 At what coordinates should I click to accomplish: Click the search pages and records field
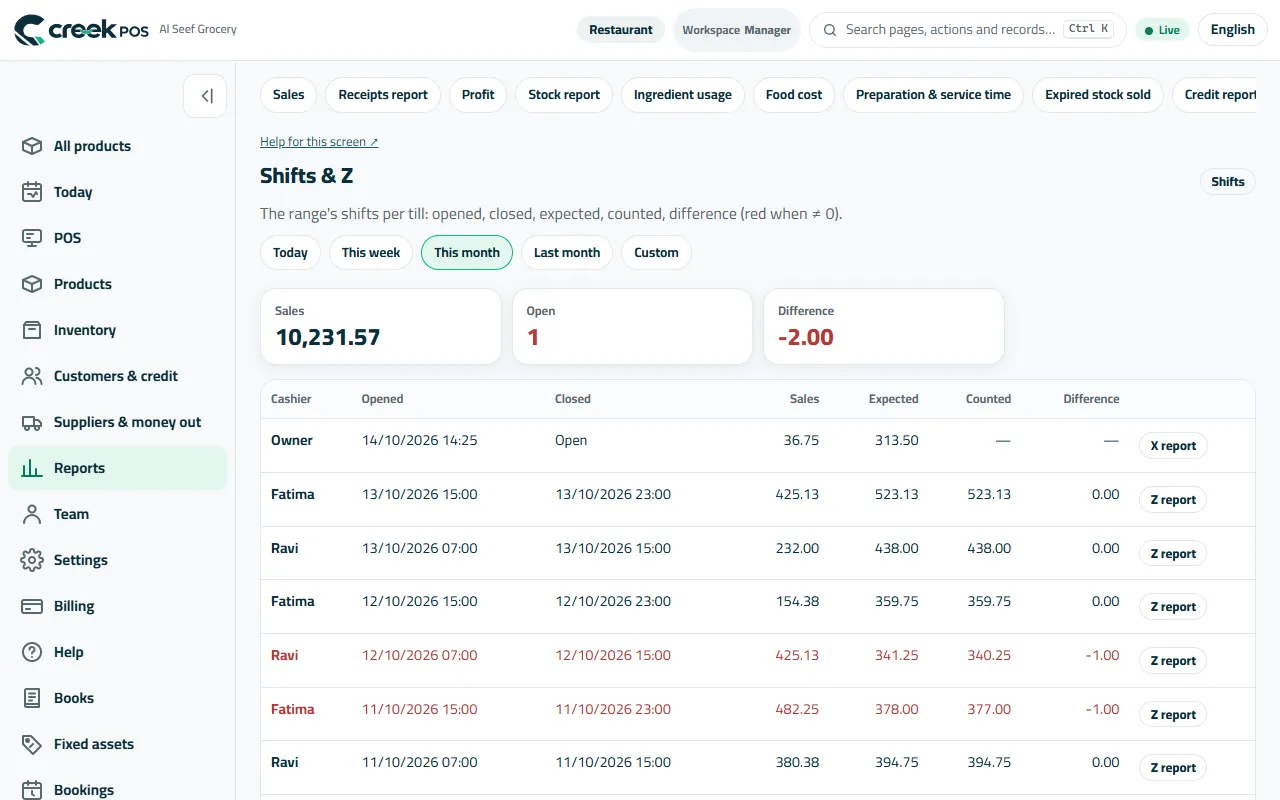click(967, 30)
